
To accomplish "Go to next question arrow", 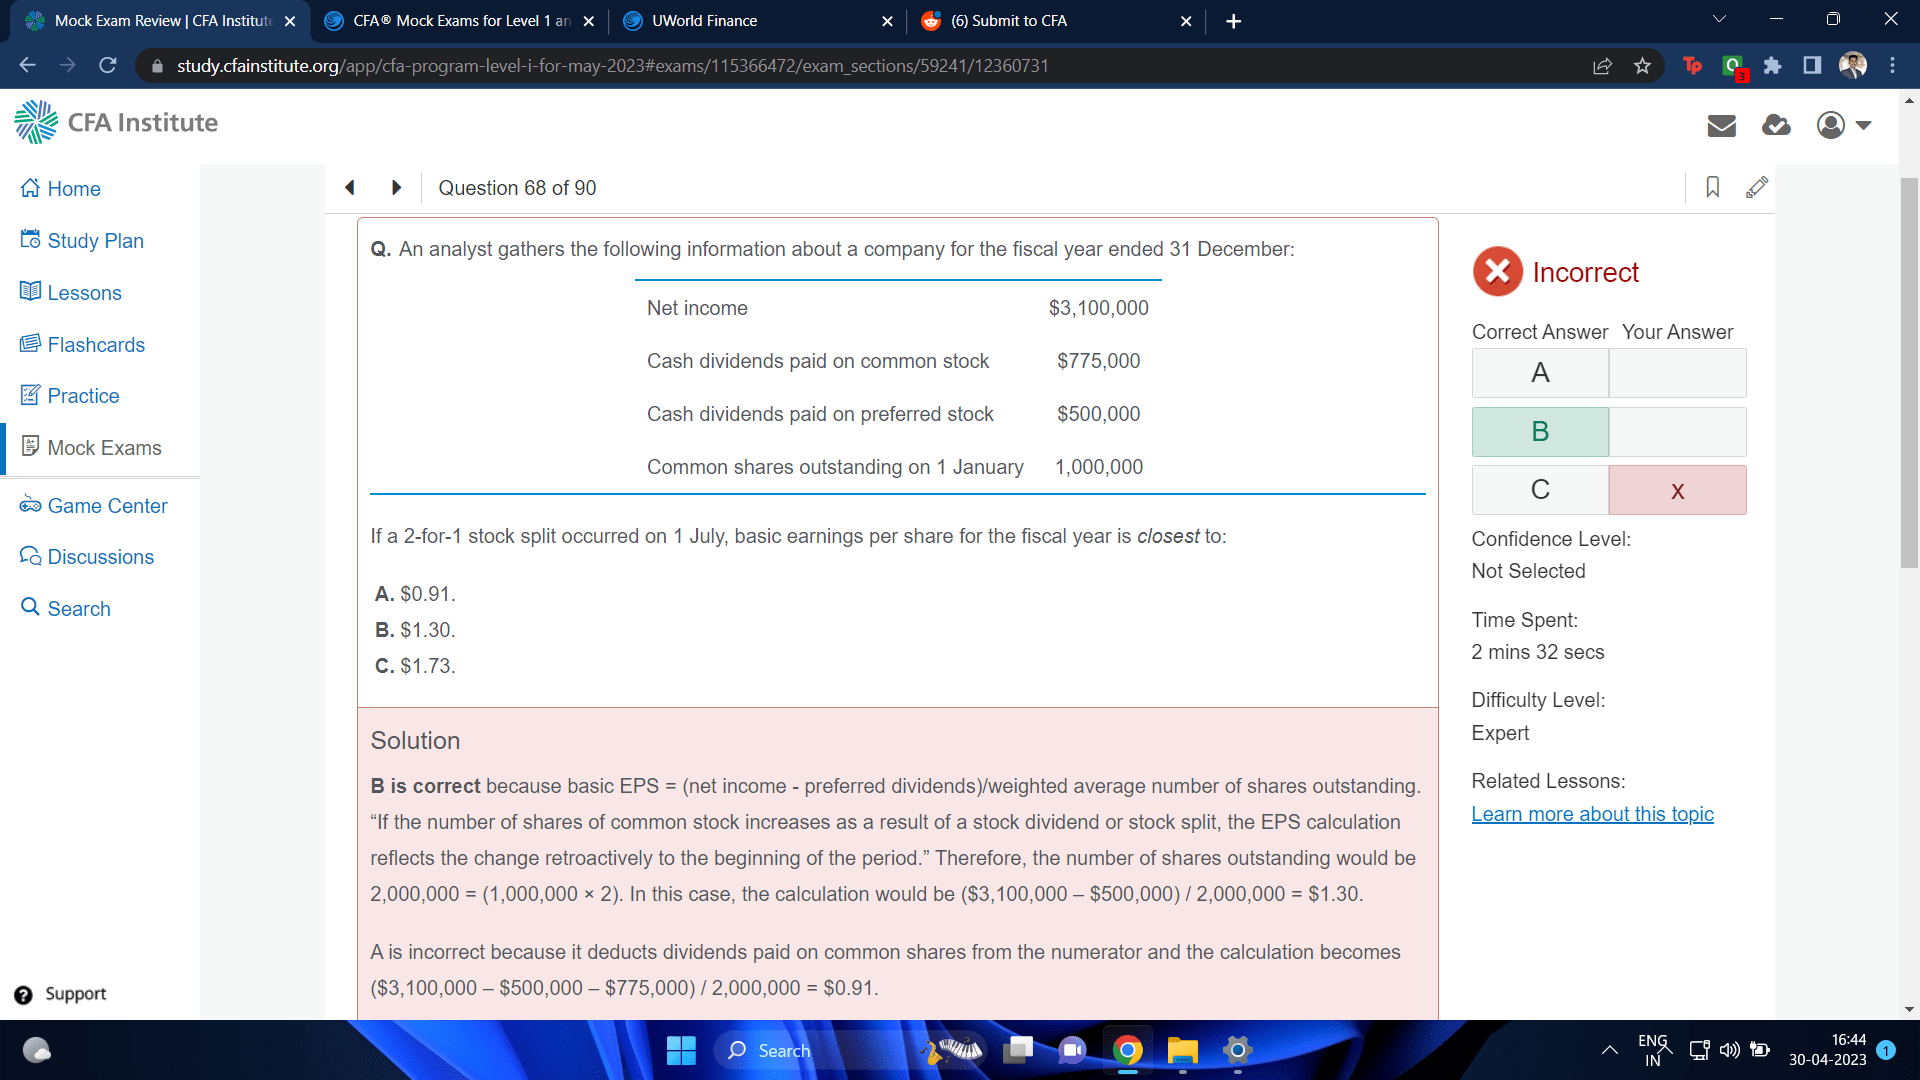I will pos(396,187).
